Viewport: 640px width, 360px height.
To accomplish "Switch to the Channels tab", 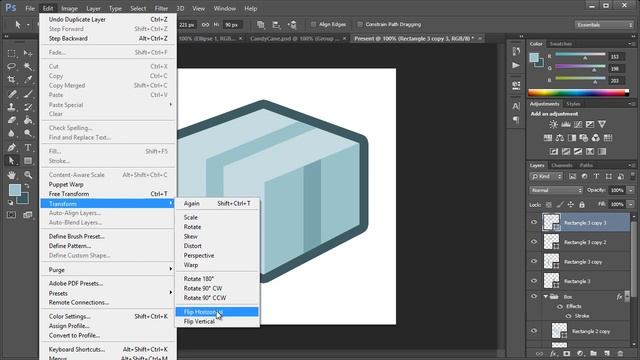I will 562,165.
